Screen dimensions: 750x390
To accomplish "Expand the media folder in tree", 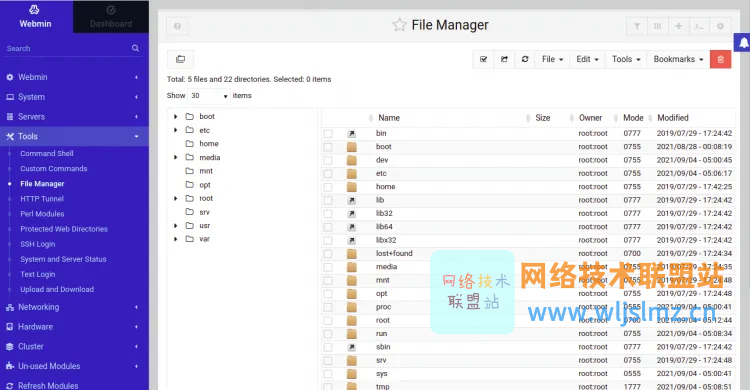I will [x=176, y=157].
